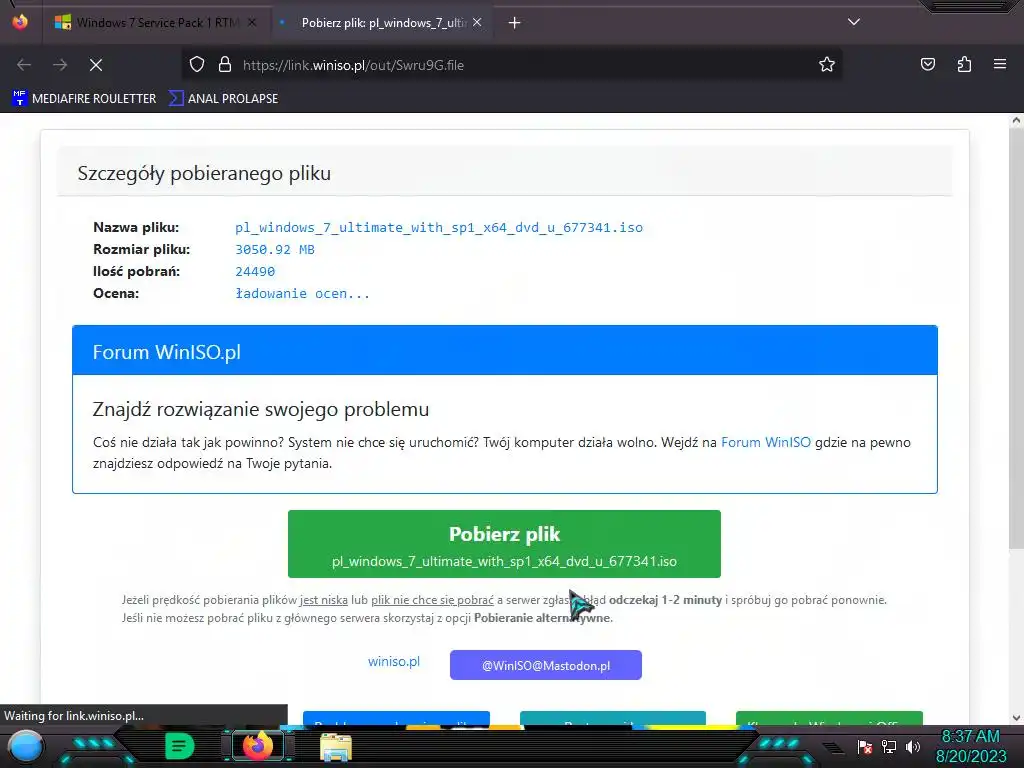Click the scrollbar up arrow
Viewport: 1024px width, 768px height.
tap(1016, 120)
